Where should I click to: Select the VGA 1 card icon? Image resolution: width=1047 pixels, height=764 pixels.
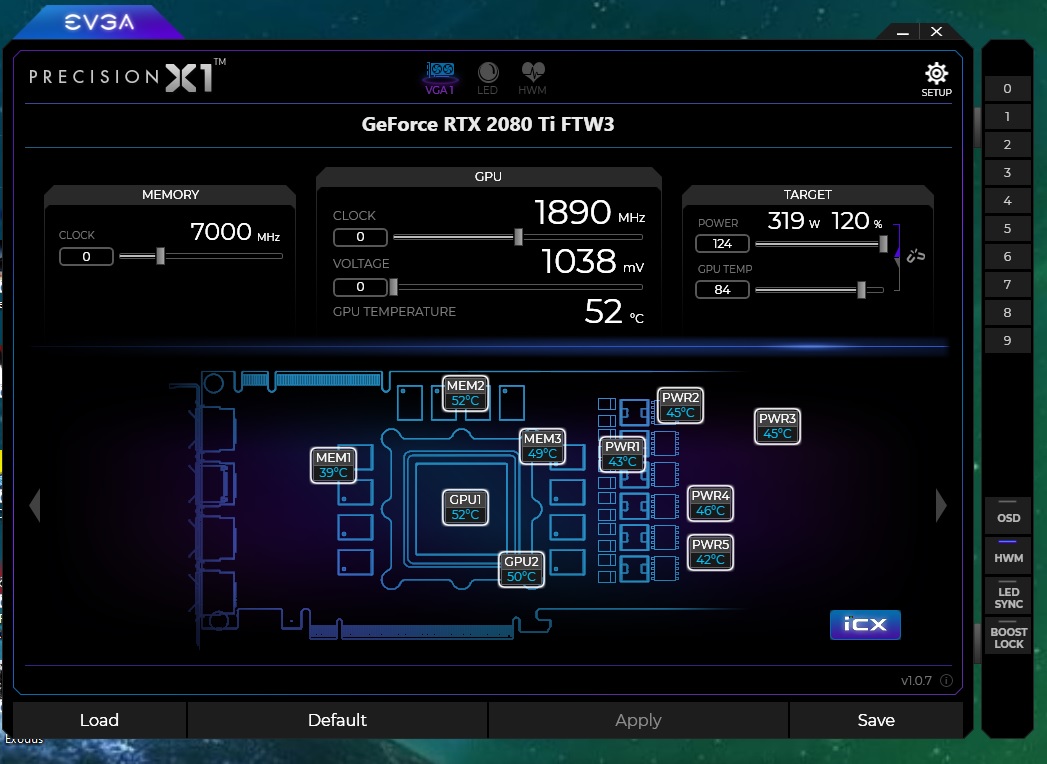tap(439, 78)
